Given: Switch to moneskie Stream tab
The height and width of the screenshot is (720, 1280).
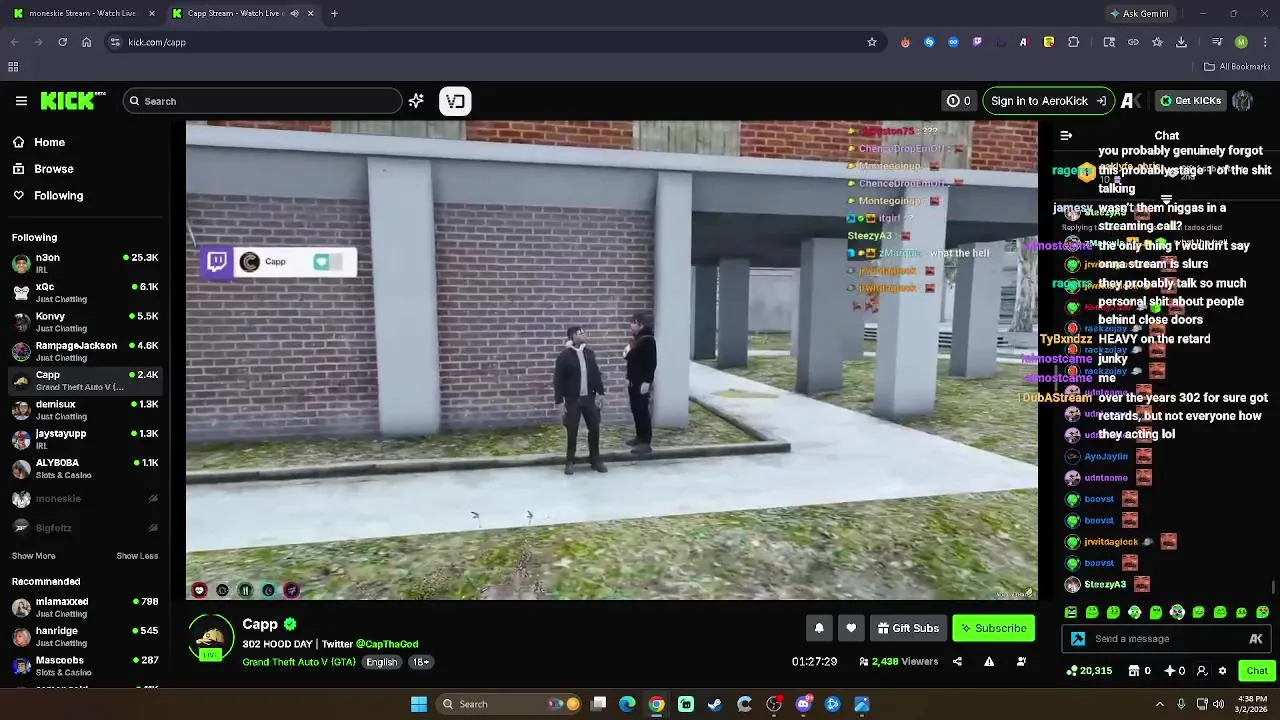Looking at the screenshot, I should pyautogui.click(x=83, y=14).
